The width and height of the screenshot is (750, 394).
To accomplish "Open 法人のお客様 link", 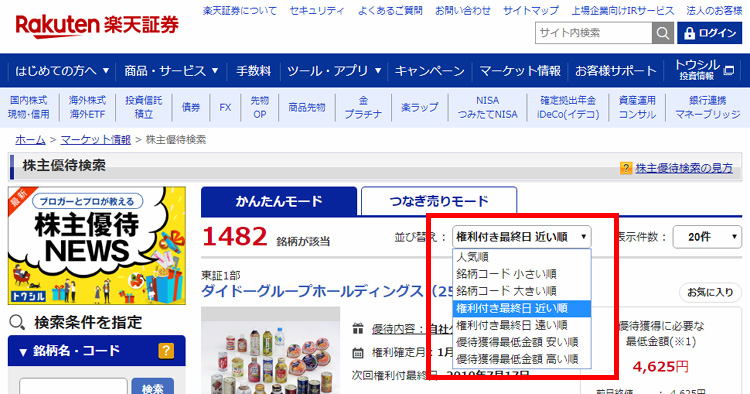I will 715,11.
